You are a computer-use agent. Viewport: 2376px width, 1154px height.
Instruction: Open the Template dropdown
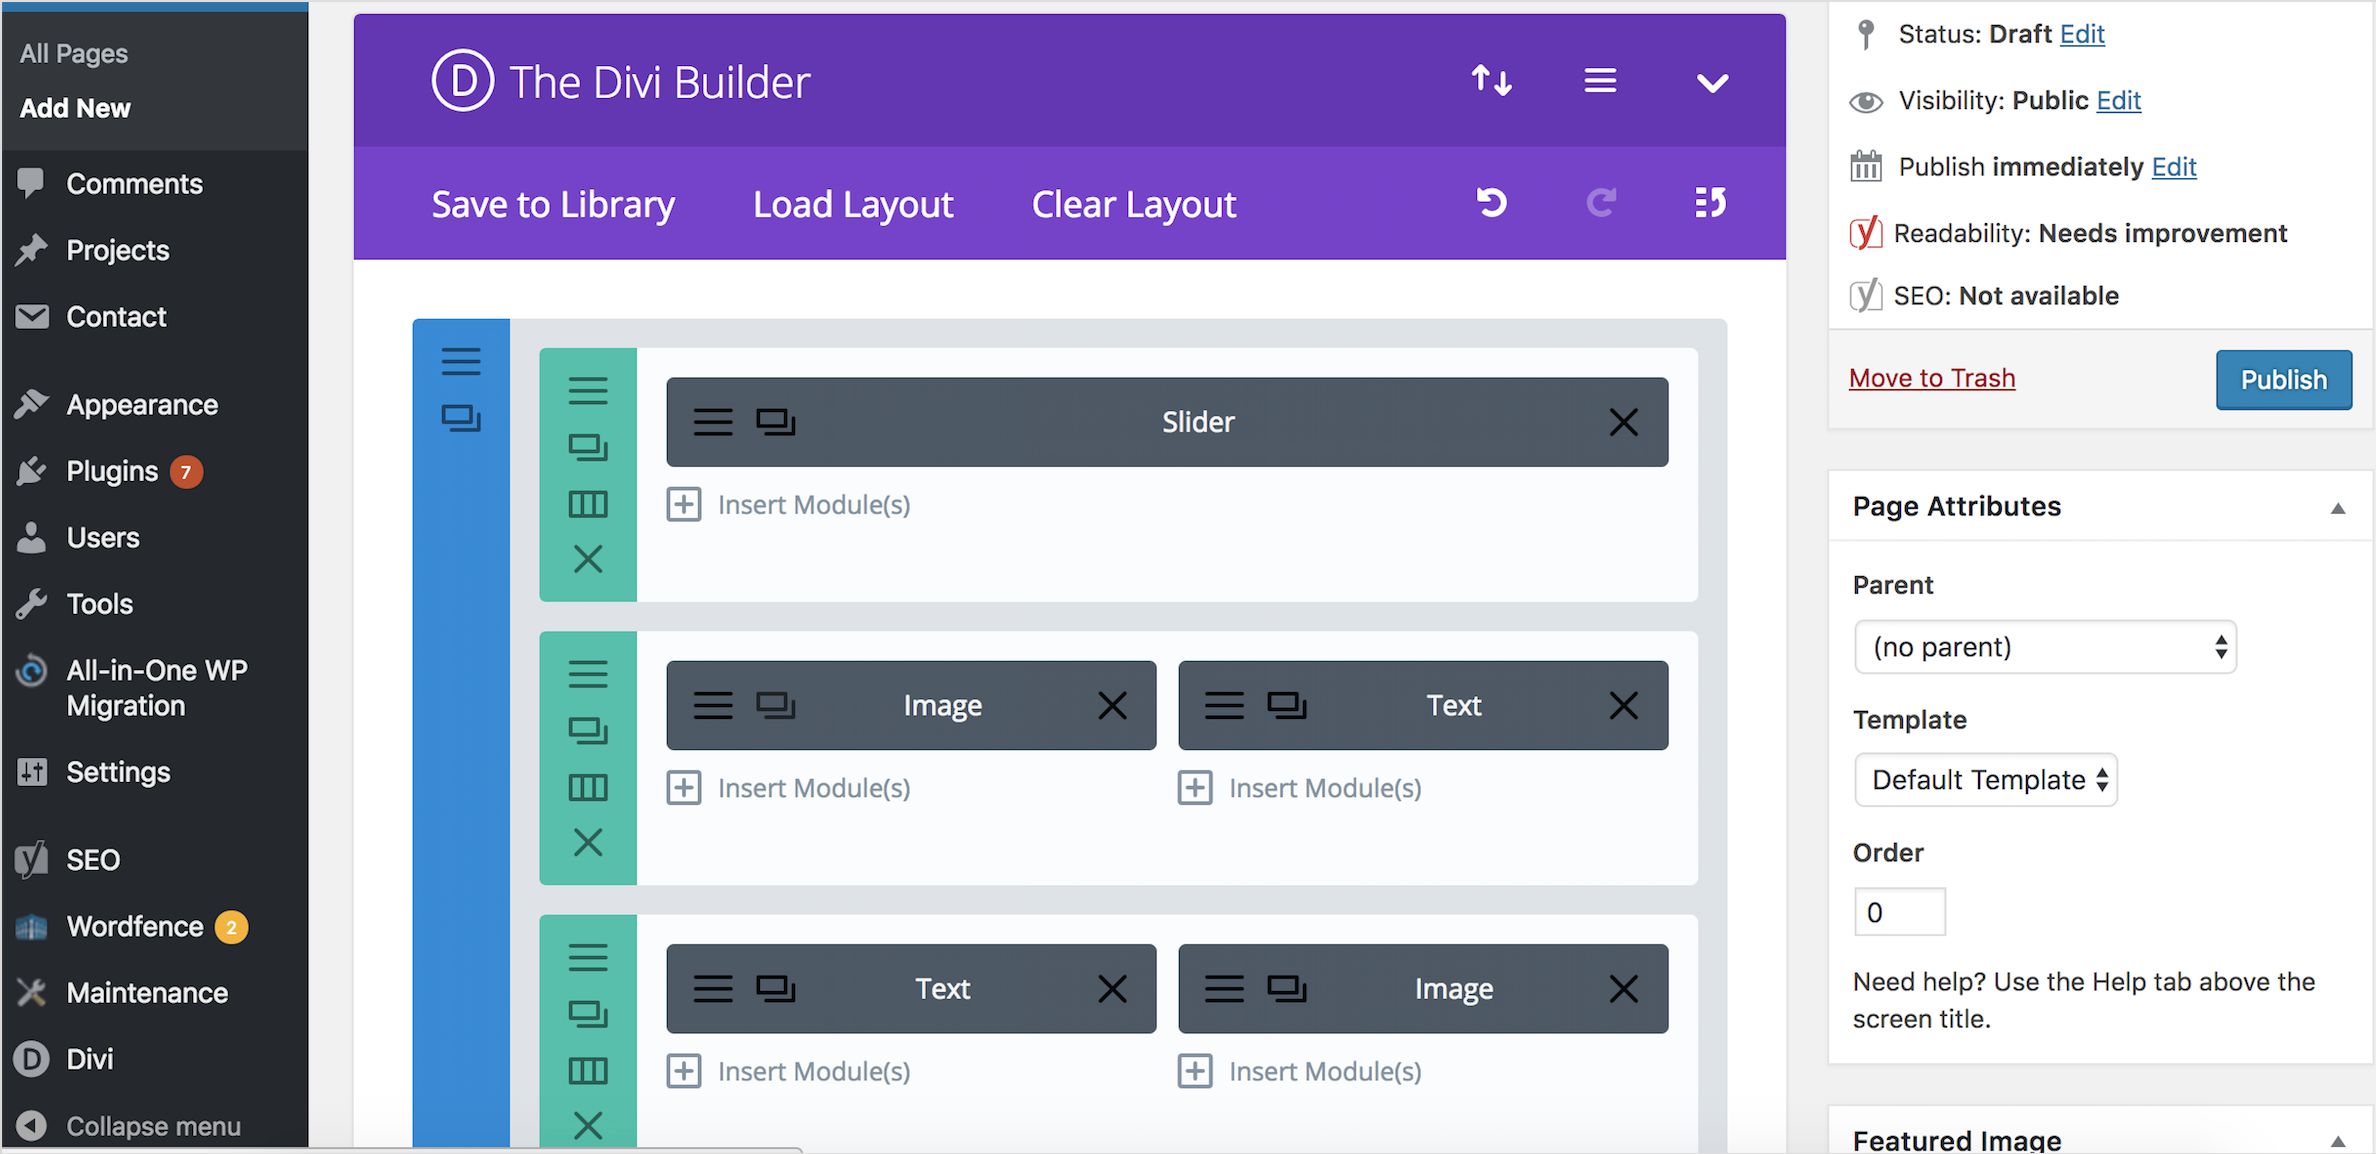(x=1985, y=780)
